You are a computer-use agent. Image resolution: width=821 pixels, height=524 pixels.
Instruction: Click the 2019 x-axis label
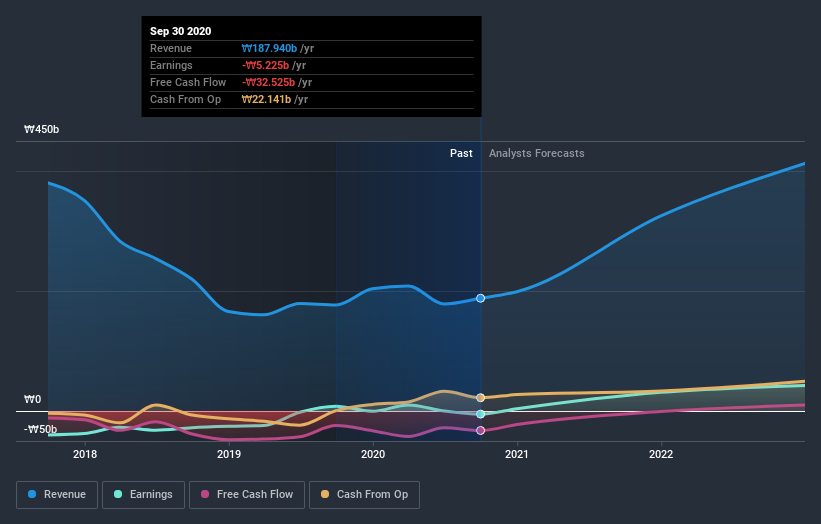229,454
